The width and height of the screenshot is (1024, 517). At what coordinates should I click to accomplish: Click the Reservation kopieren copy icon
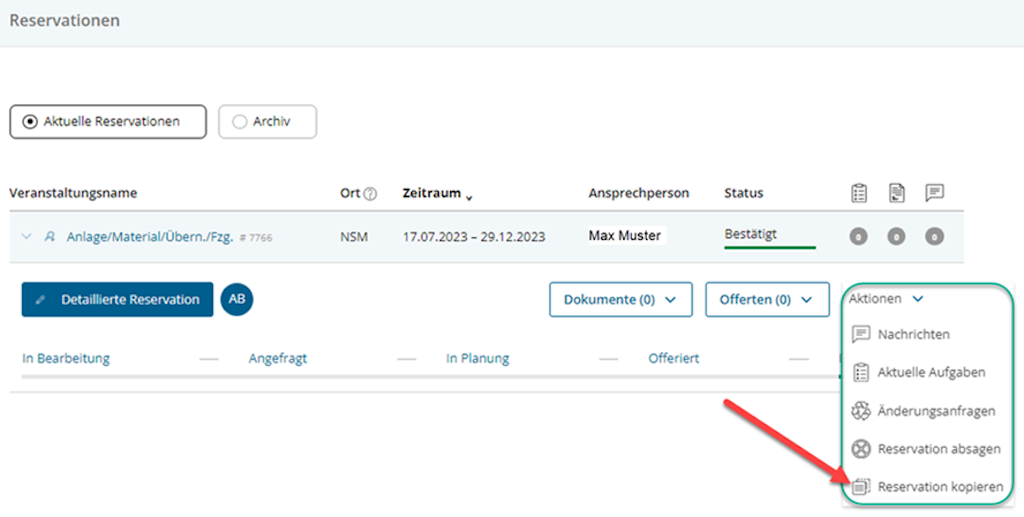coord(860,487)
